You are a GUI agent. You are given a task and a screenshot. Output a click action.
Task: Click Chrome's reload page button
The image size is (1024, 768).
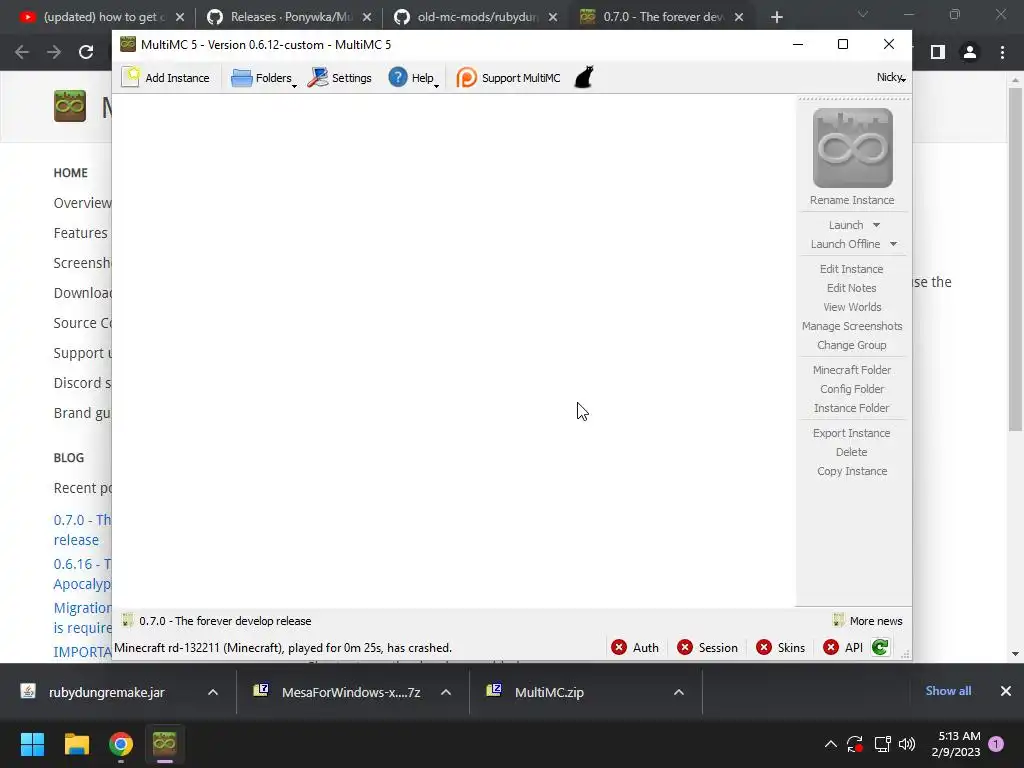[86, 52]
